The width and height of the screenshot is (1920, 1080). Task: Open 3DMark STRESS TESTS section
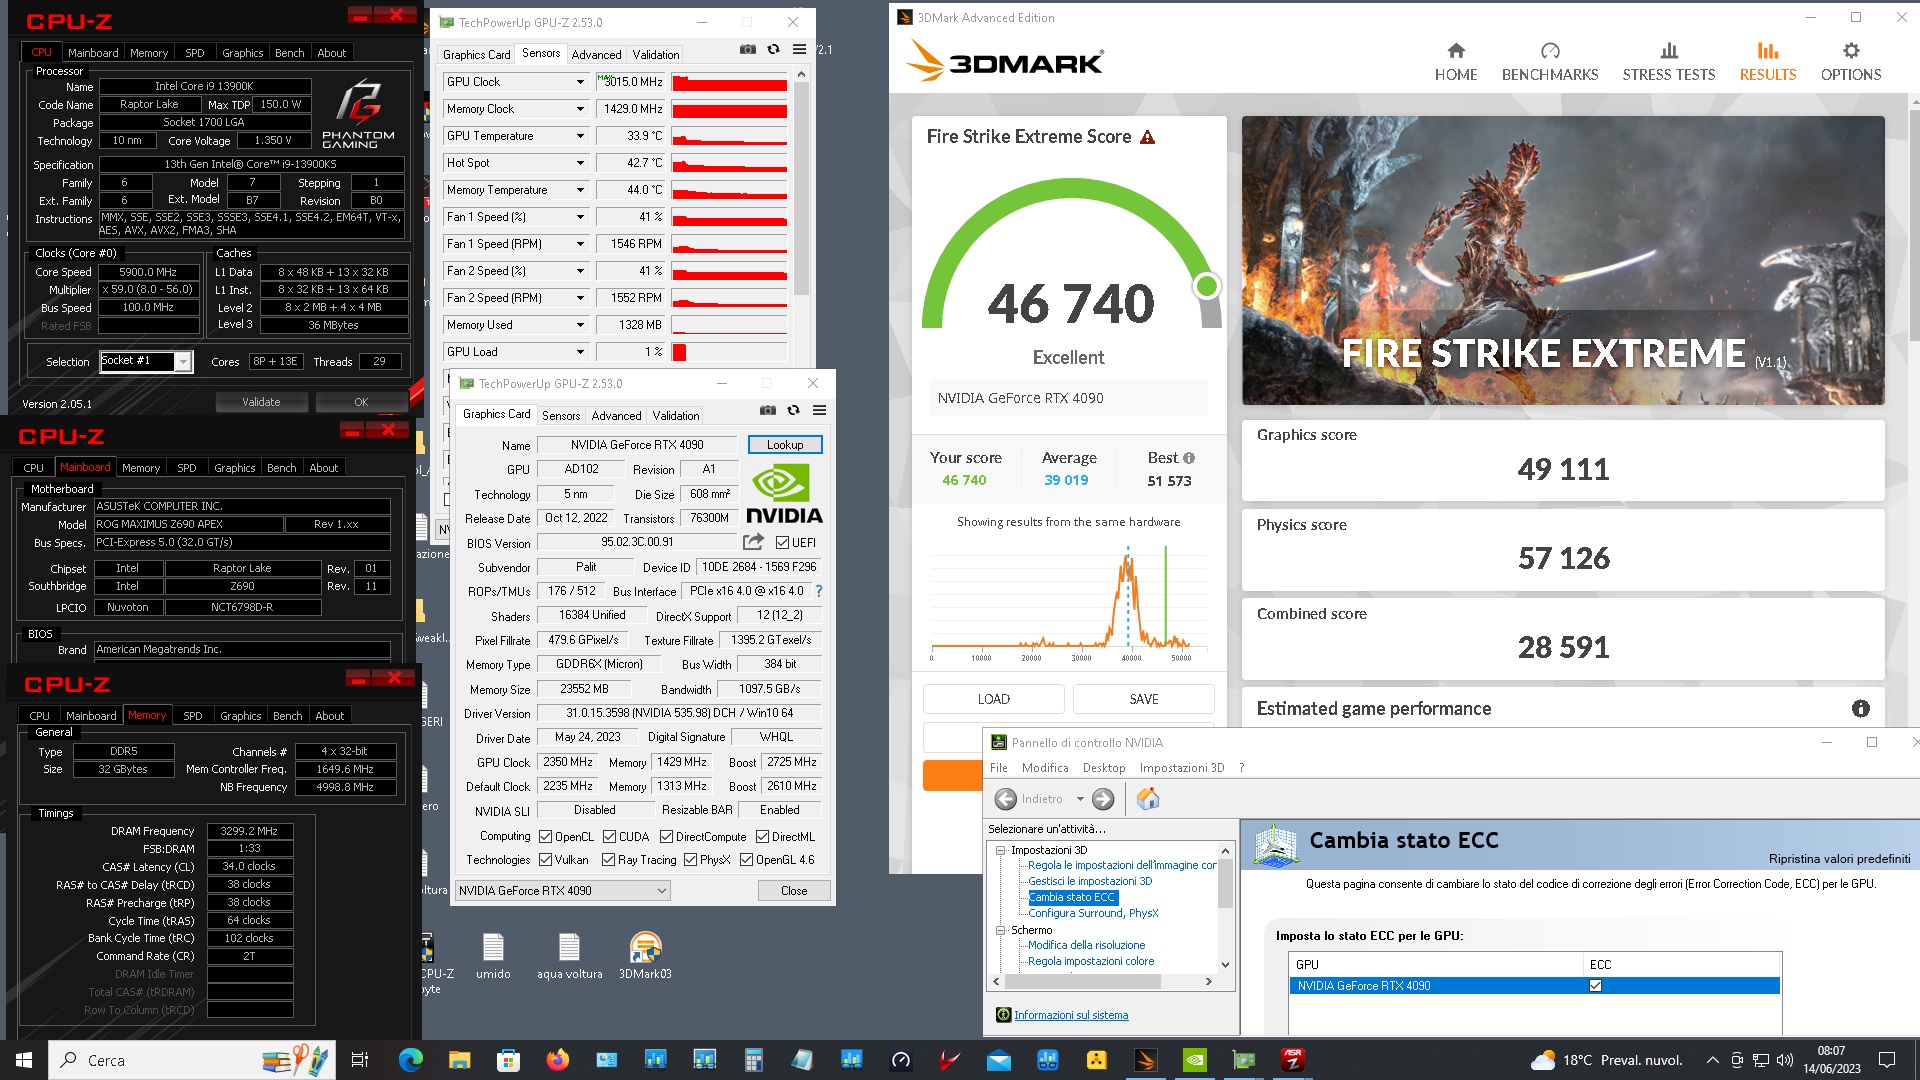[x=1668, y=62]
